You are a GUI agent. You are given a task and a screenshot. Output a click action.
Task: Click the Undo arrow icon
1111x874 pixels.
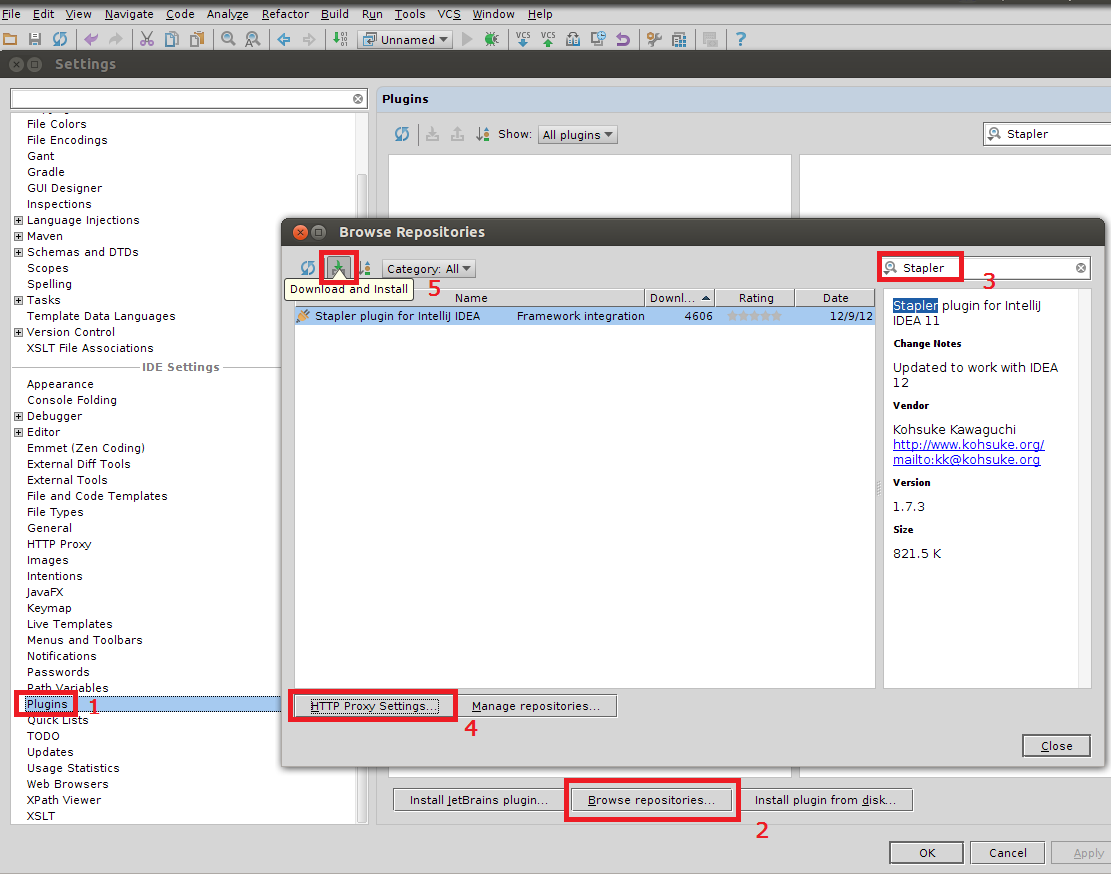click(x=91, y=40)
